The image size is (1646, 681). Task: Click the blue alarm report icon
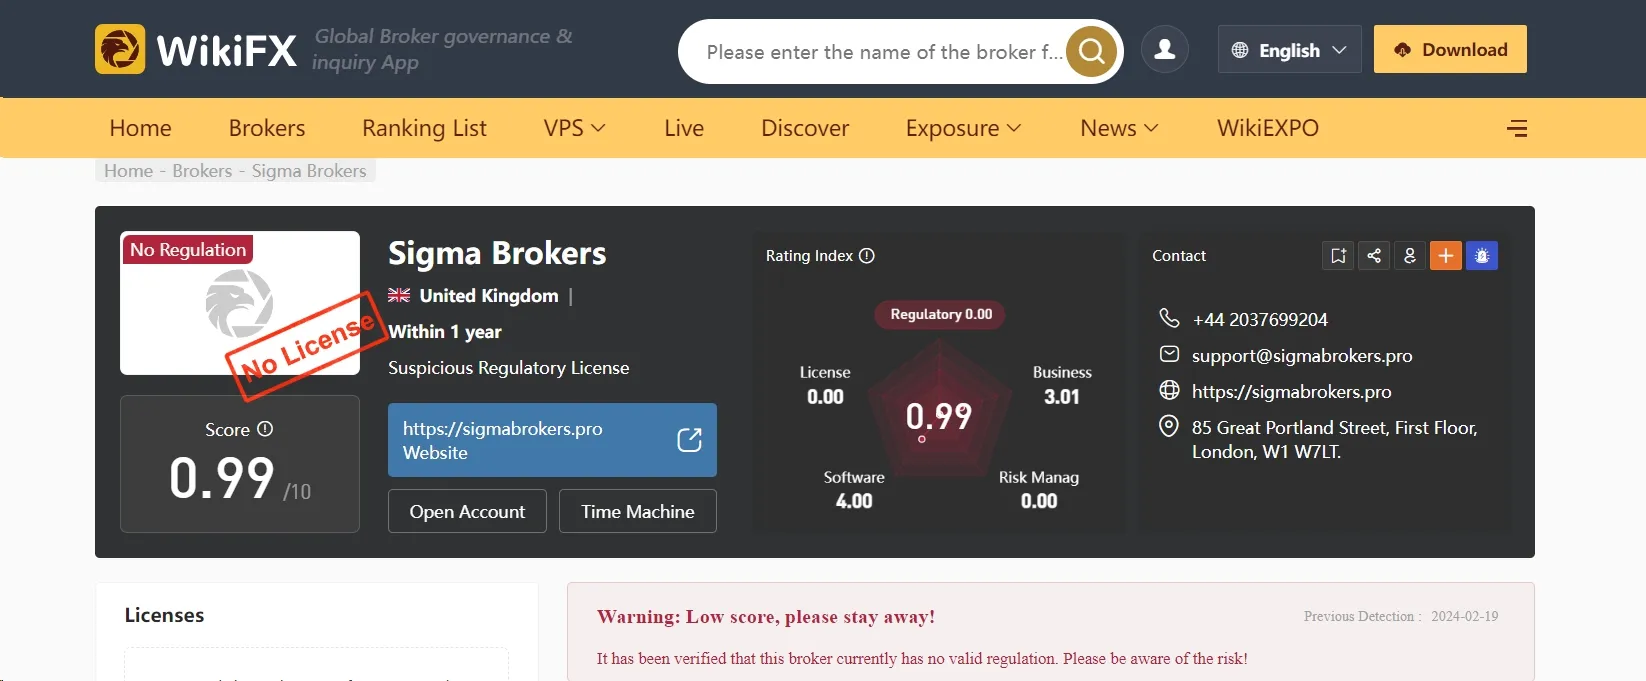[x=1482, y=256]
